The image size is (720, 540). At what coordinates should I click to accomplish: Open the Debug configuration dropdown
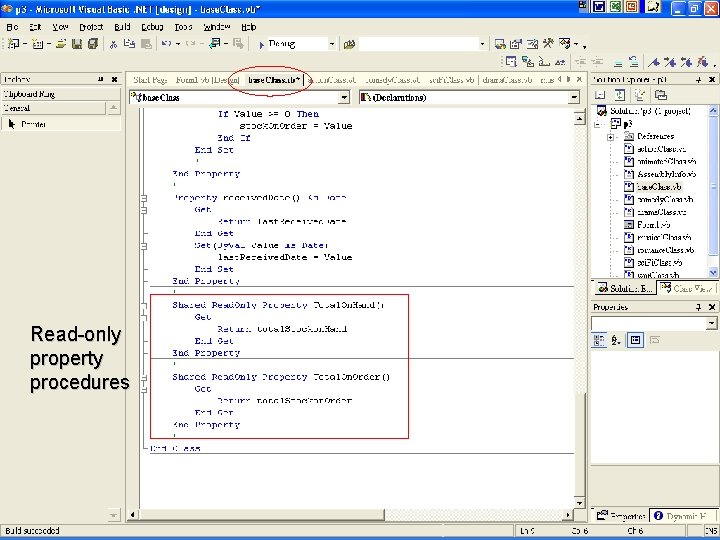[333, 44]
